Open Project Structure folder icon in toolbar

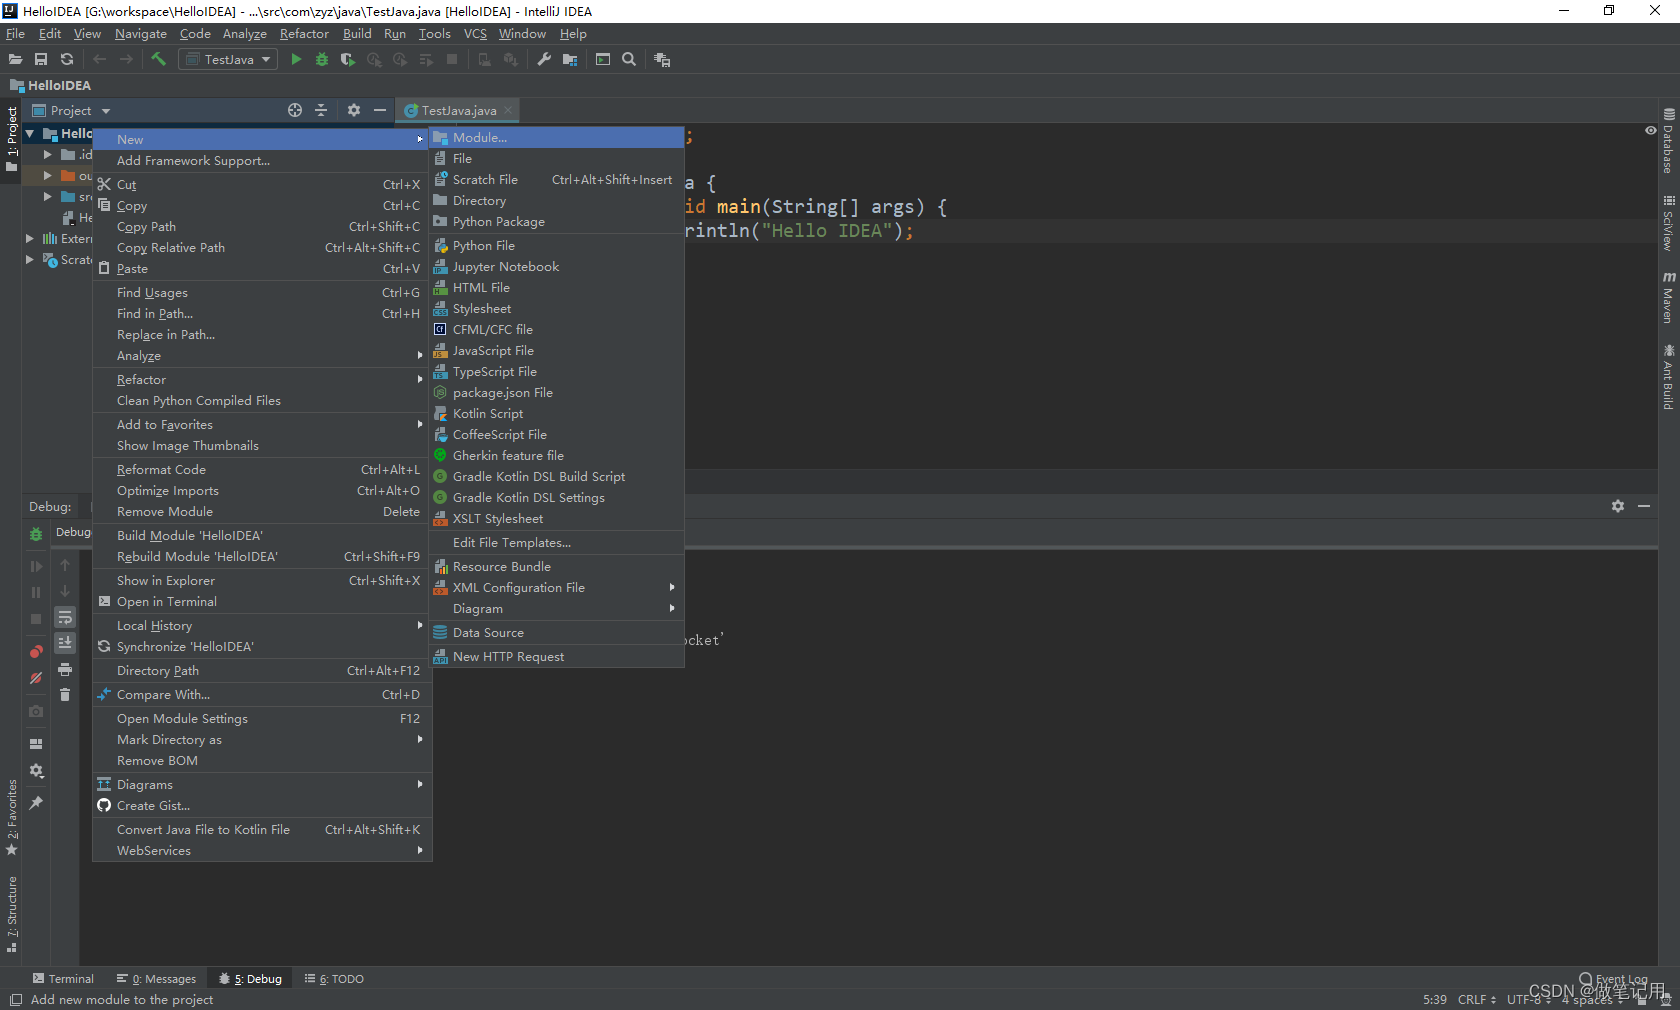(x=570, y=60)
